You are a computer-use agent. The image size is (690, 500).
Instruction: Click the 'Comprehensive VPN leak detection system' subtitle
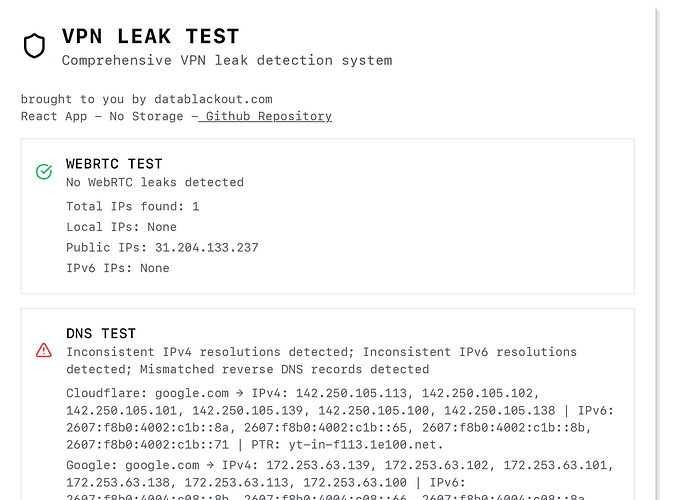pos(227,60)
